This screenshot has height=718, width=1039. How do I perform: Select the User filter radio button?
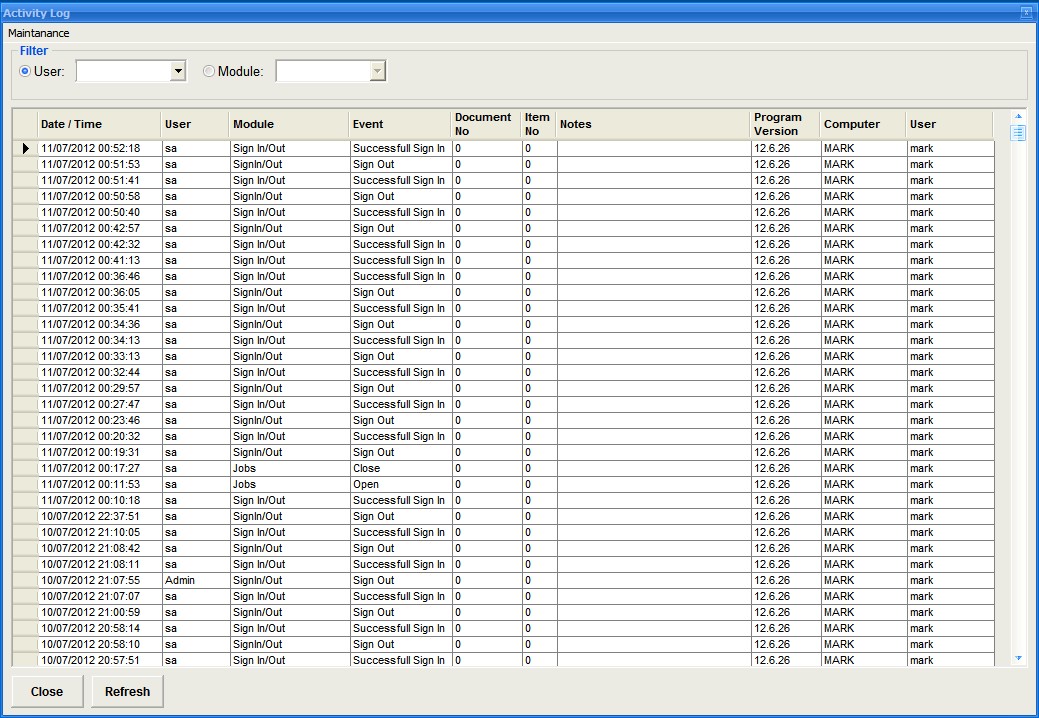coord(26,71)
